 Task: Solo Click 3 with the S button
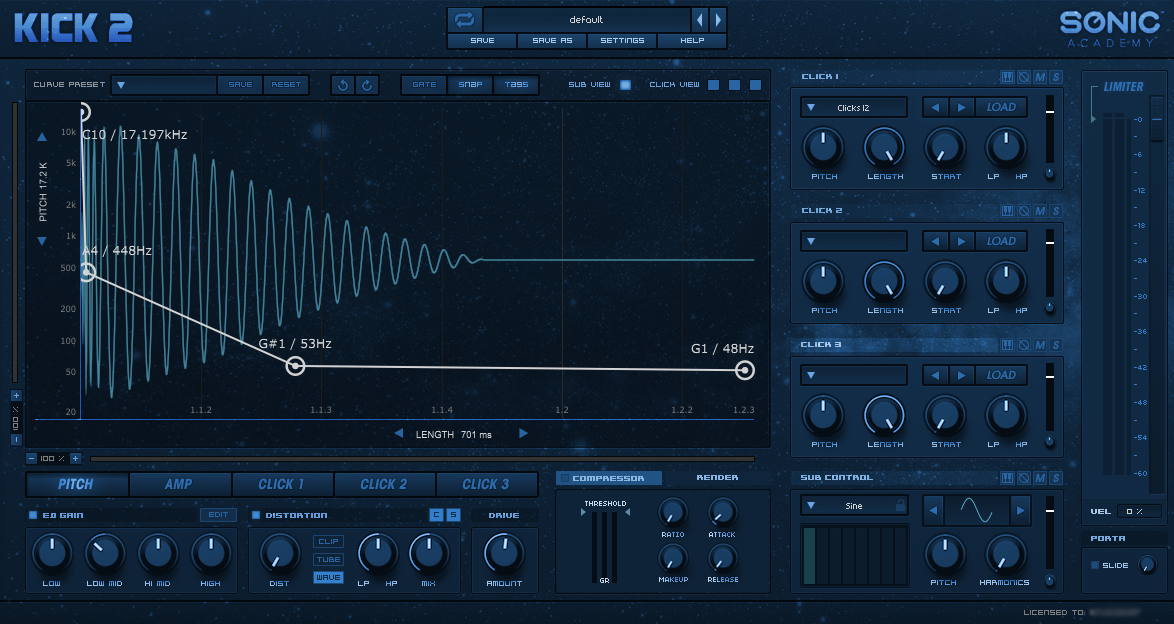click(x=1056, y=345)
